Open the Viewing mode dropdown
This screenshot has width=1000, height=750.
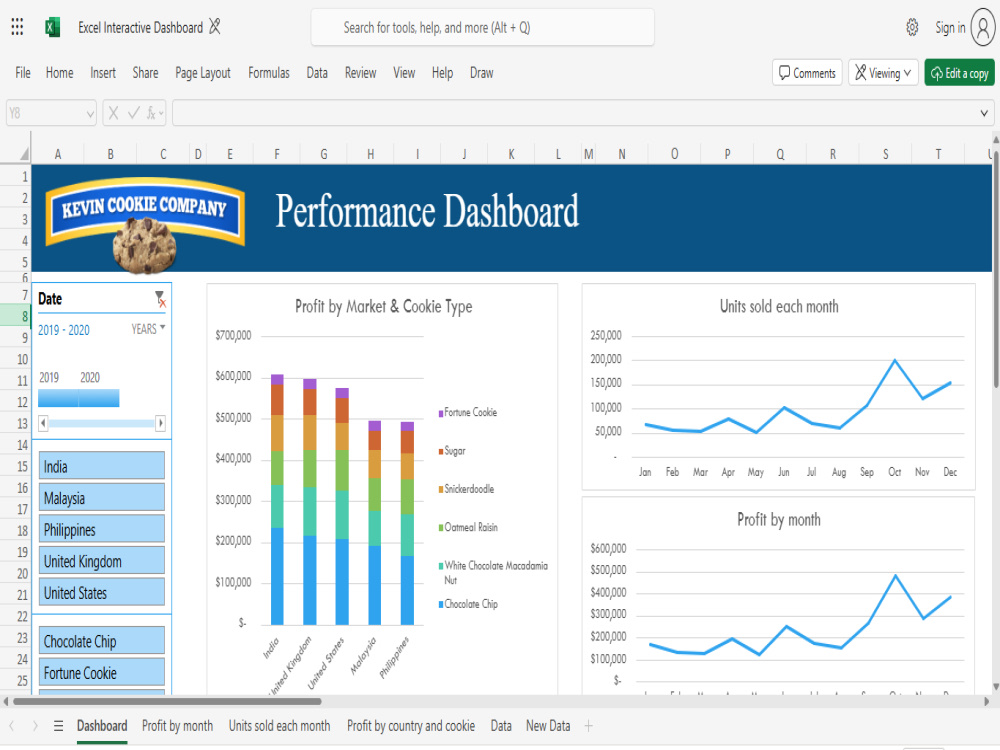(x=883, y=73)
